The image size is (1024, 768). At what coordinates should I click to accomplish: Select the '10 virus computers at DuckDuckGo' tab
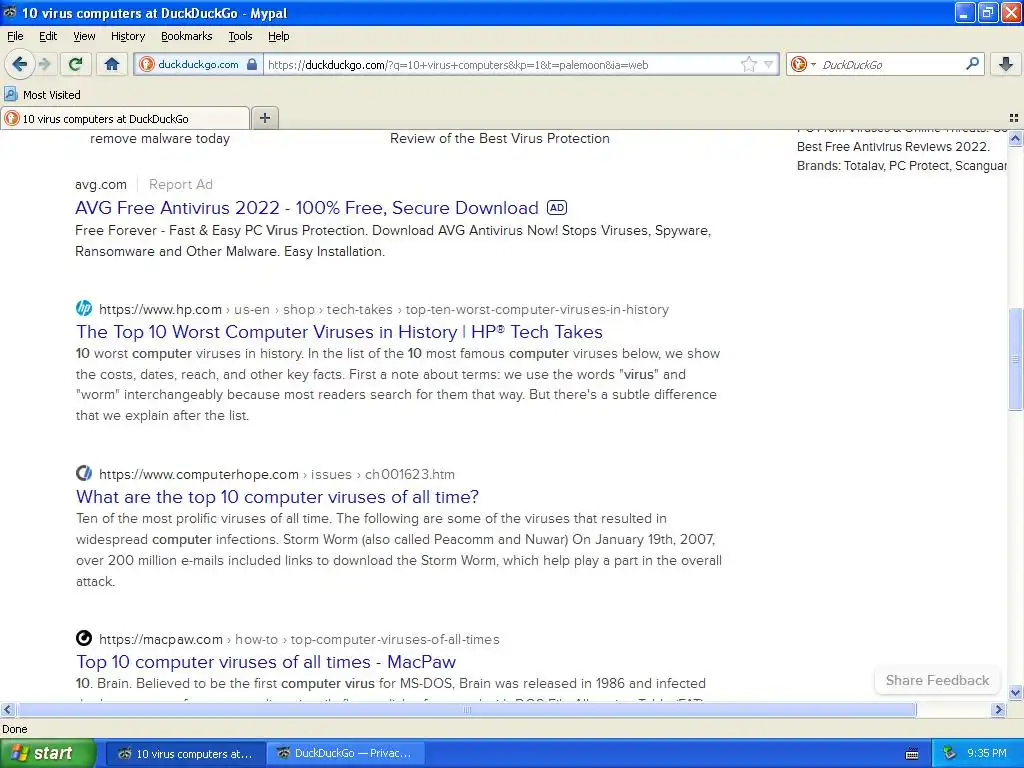click(x=125, y=118)
